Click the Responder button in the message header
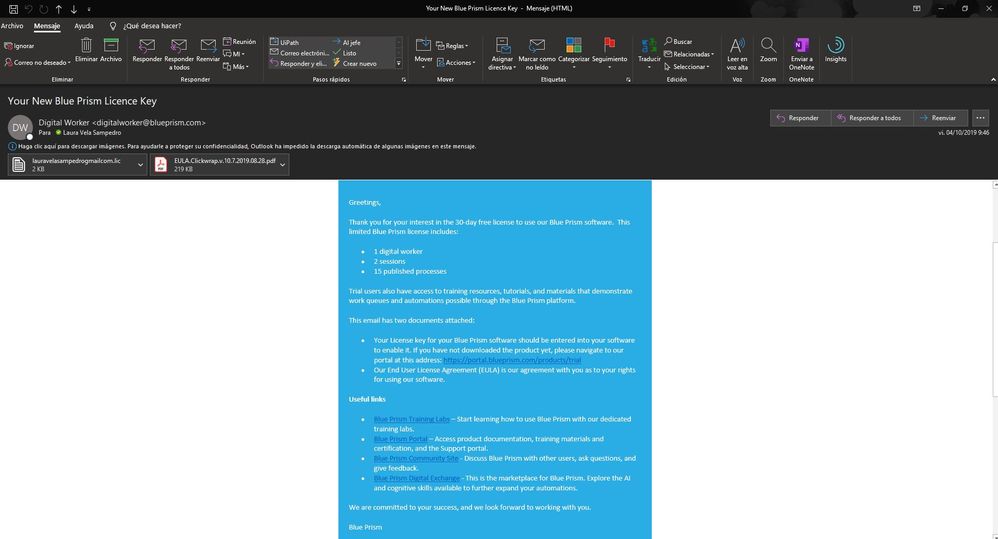 pos(799,118)
